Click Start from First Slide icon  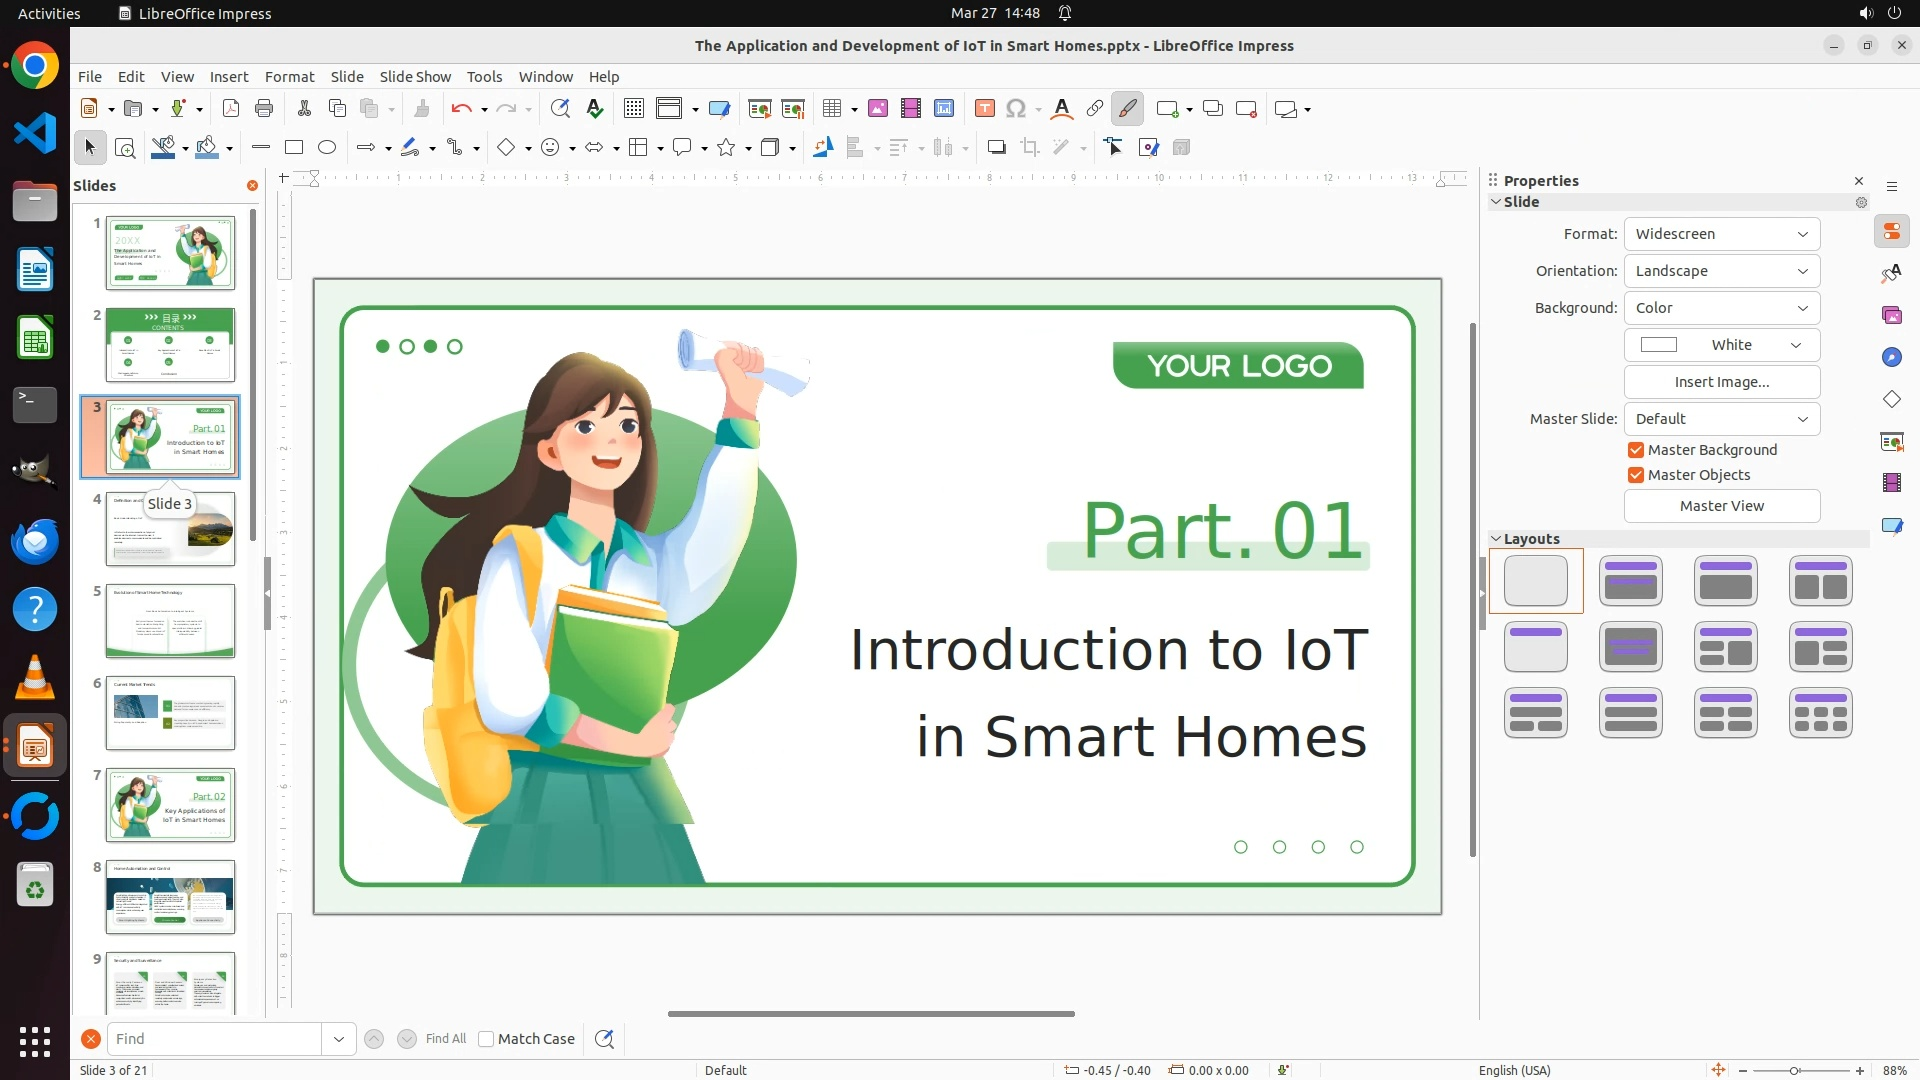[759, 109]
